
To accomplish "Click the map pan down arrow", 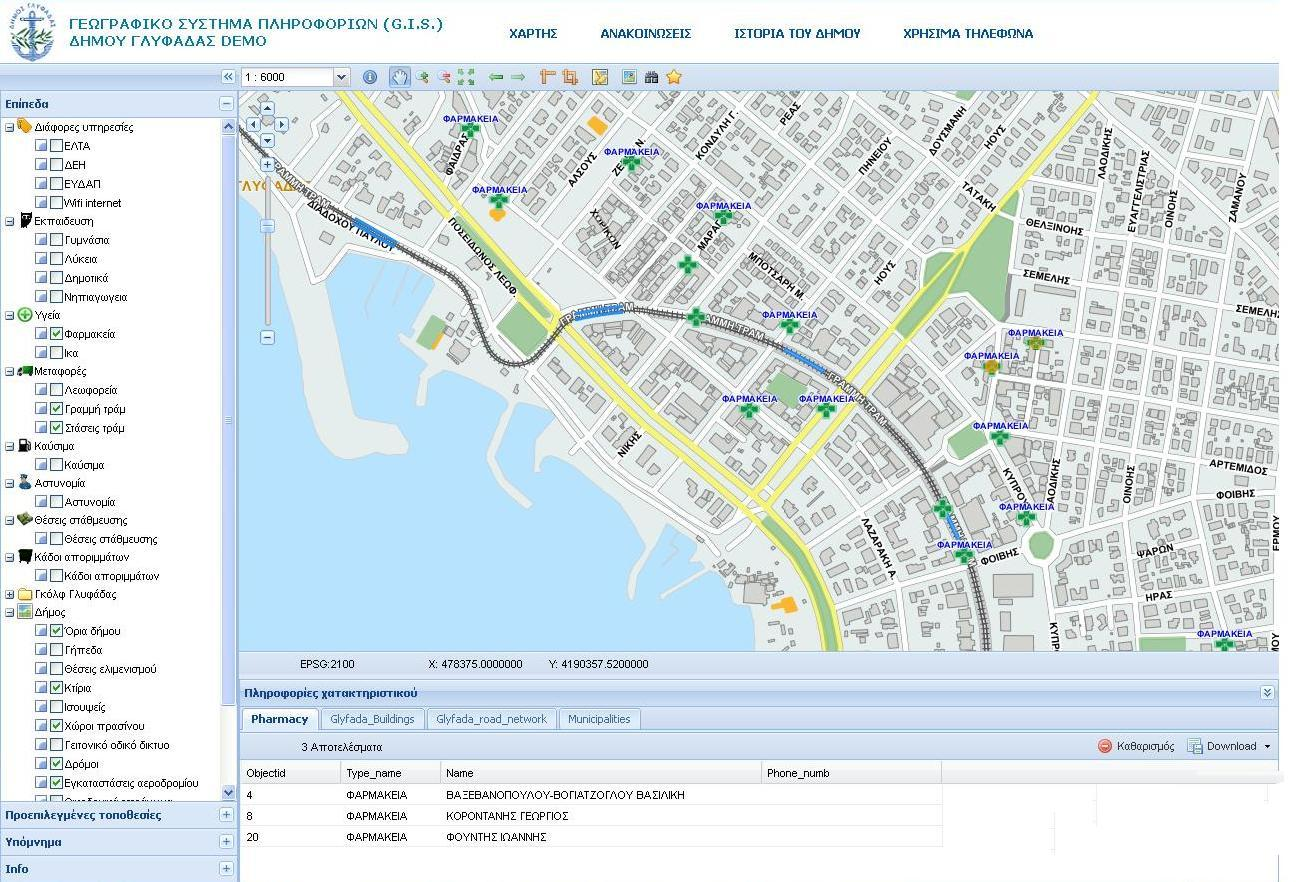I will click(267, 140).
